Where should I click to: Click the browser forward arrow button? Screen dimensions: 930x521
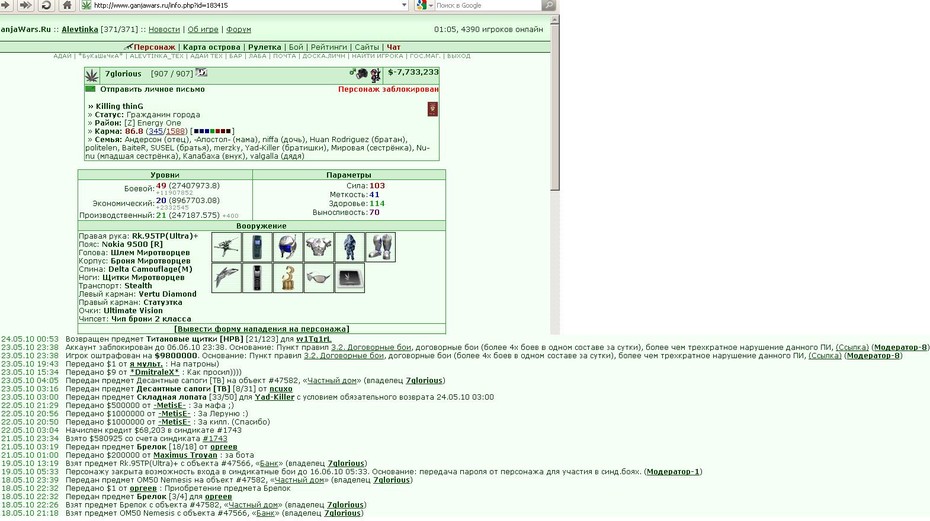tap(6, 5)
